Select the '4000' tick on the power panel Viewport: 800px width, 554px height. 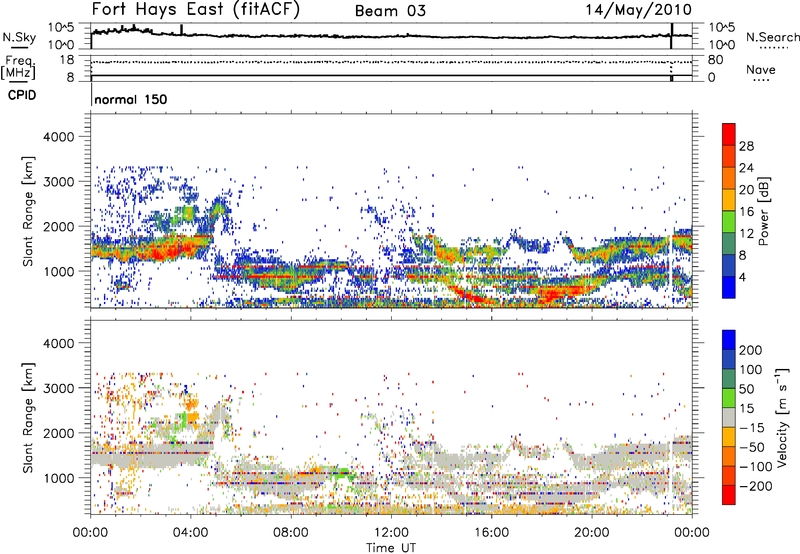58,137
